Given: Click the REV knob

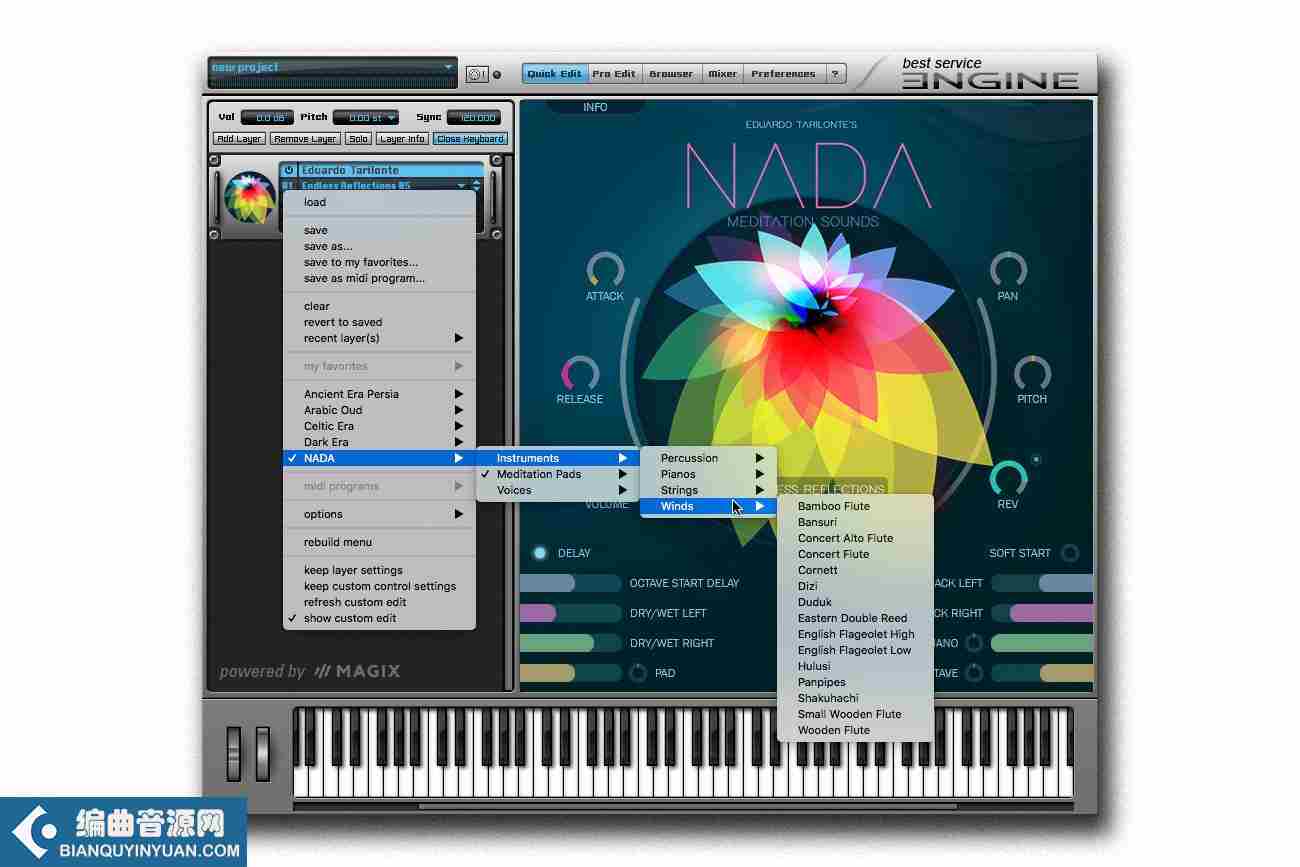Looking at the screenshot, I should (1008, 478).
